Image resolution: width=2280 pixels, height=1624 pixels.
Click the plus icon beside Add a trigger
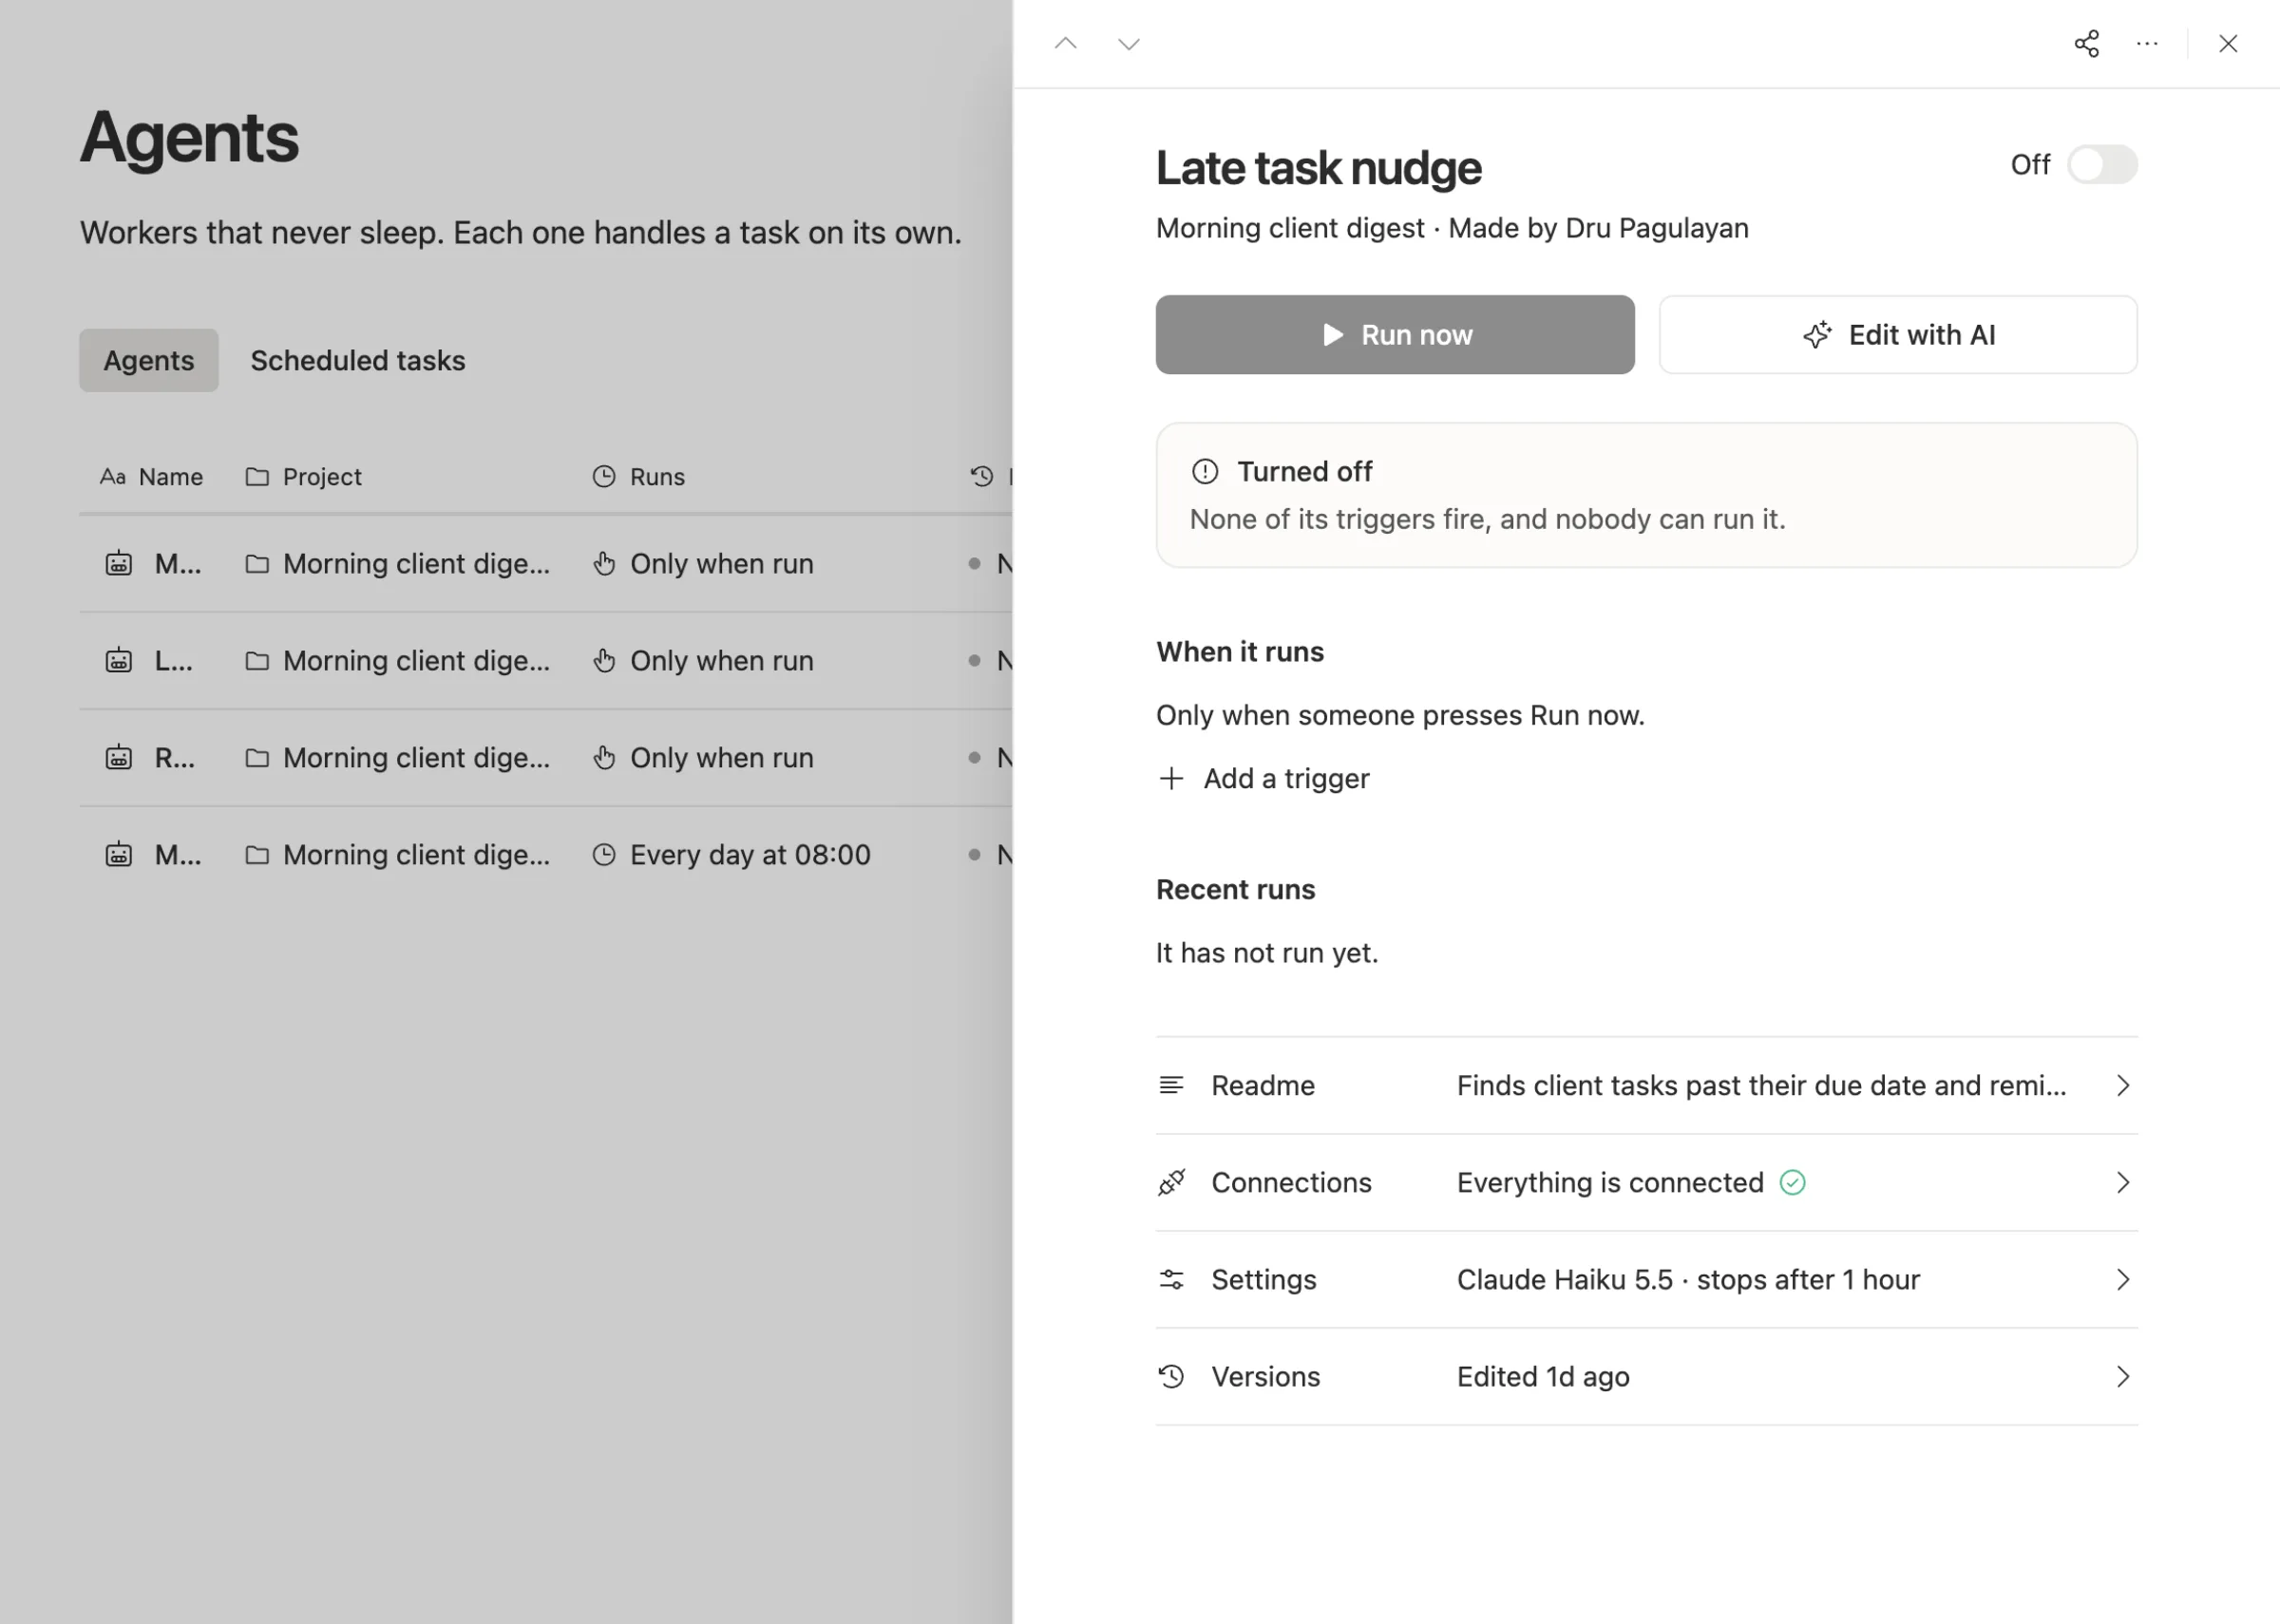coord(1171,778)
